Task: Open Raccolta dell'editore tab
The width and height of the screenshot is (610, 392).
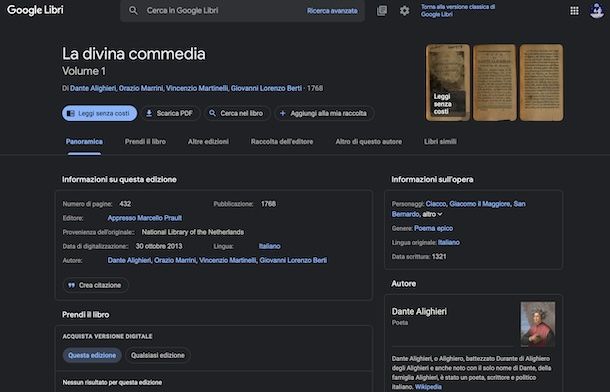Action: (282, 142)
